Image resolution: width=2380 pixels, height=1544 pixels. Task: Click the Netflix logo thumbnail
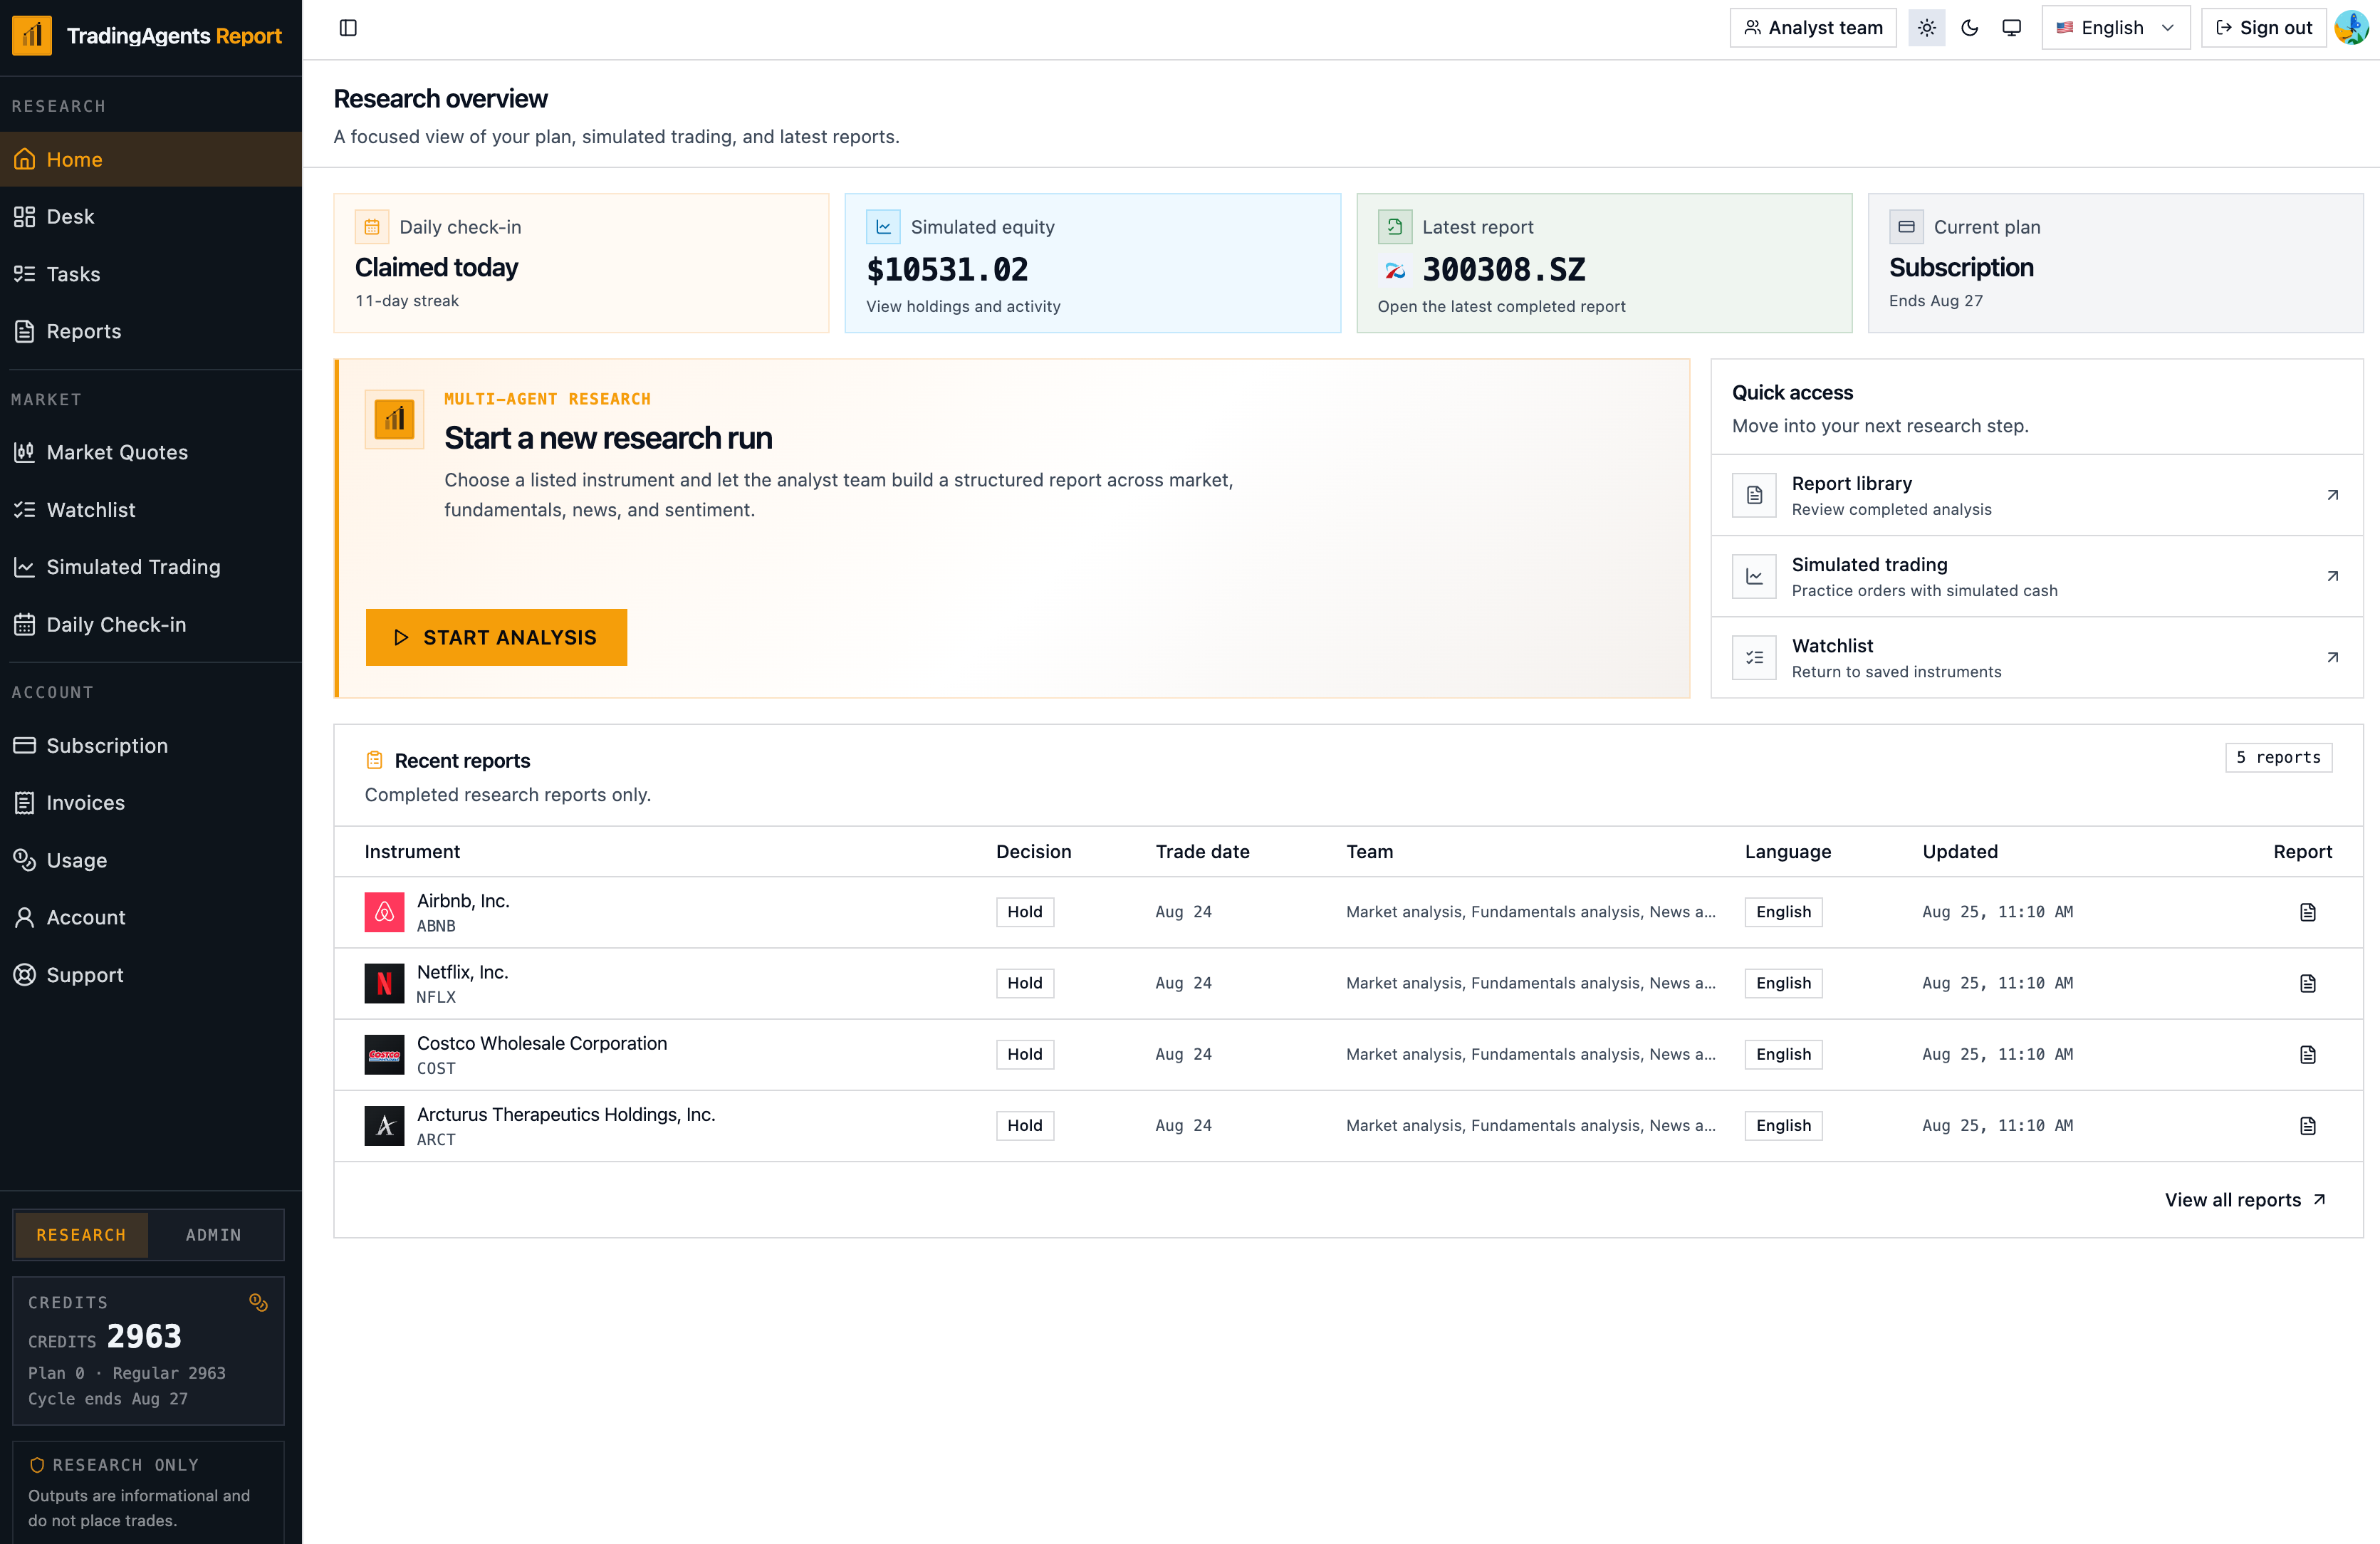pos(384,983)
